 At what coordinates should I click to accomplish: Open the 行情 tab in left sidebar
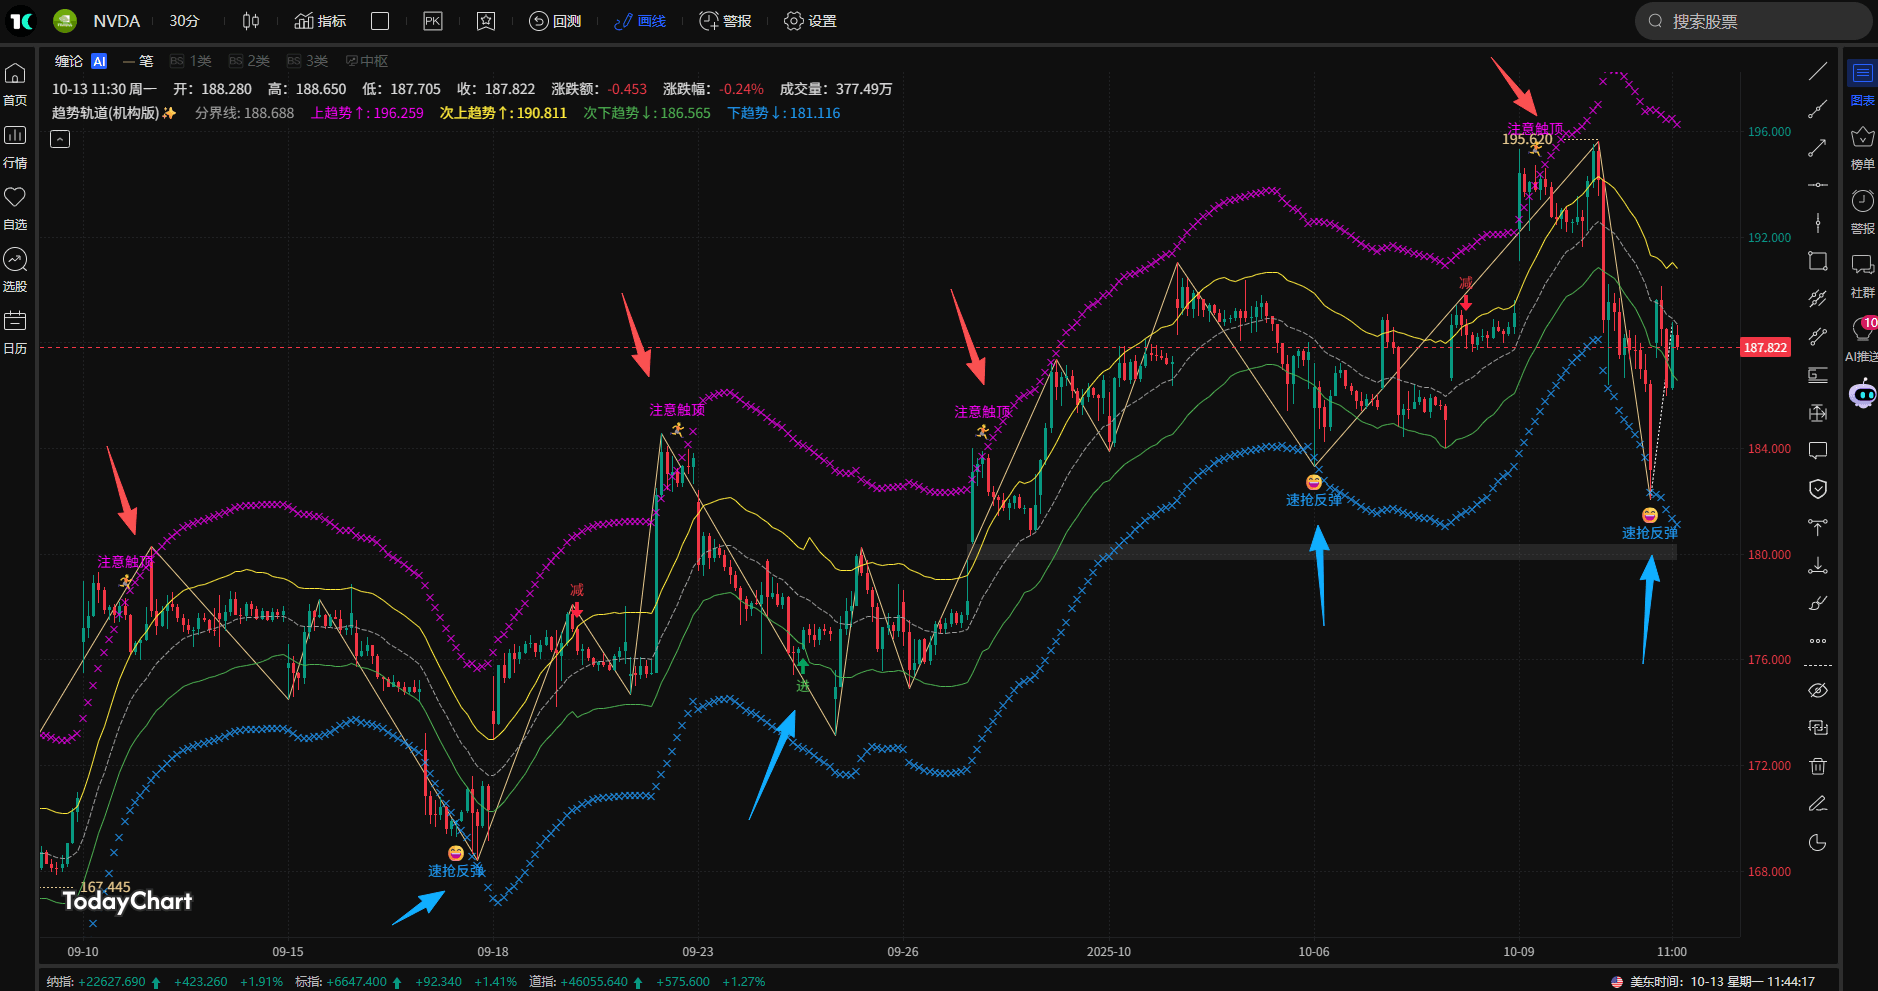[15, 145]
